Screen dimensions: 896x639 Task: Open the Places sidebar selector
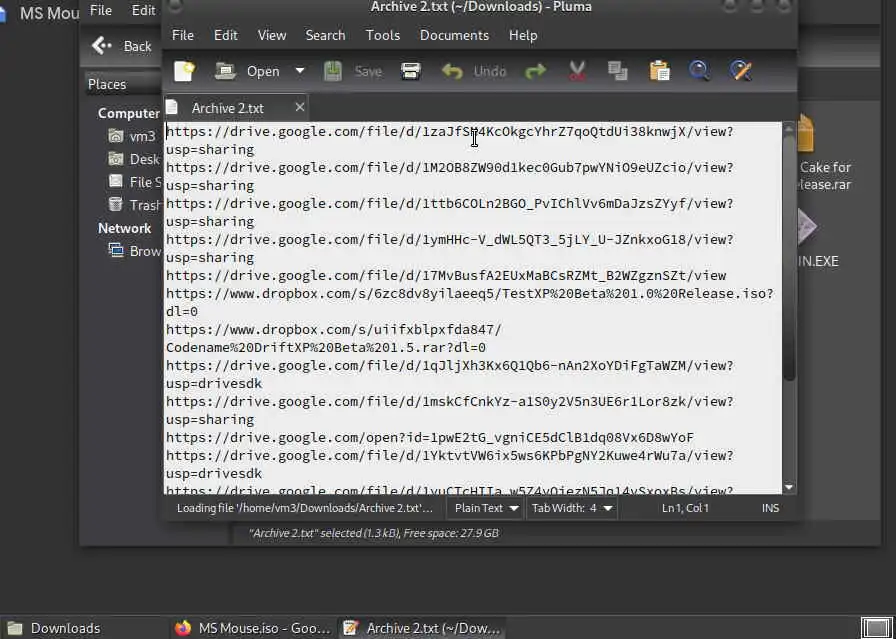tap(123, 84)
